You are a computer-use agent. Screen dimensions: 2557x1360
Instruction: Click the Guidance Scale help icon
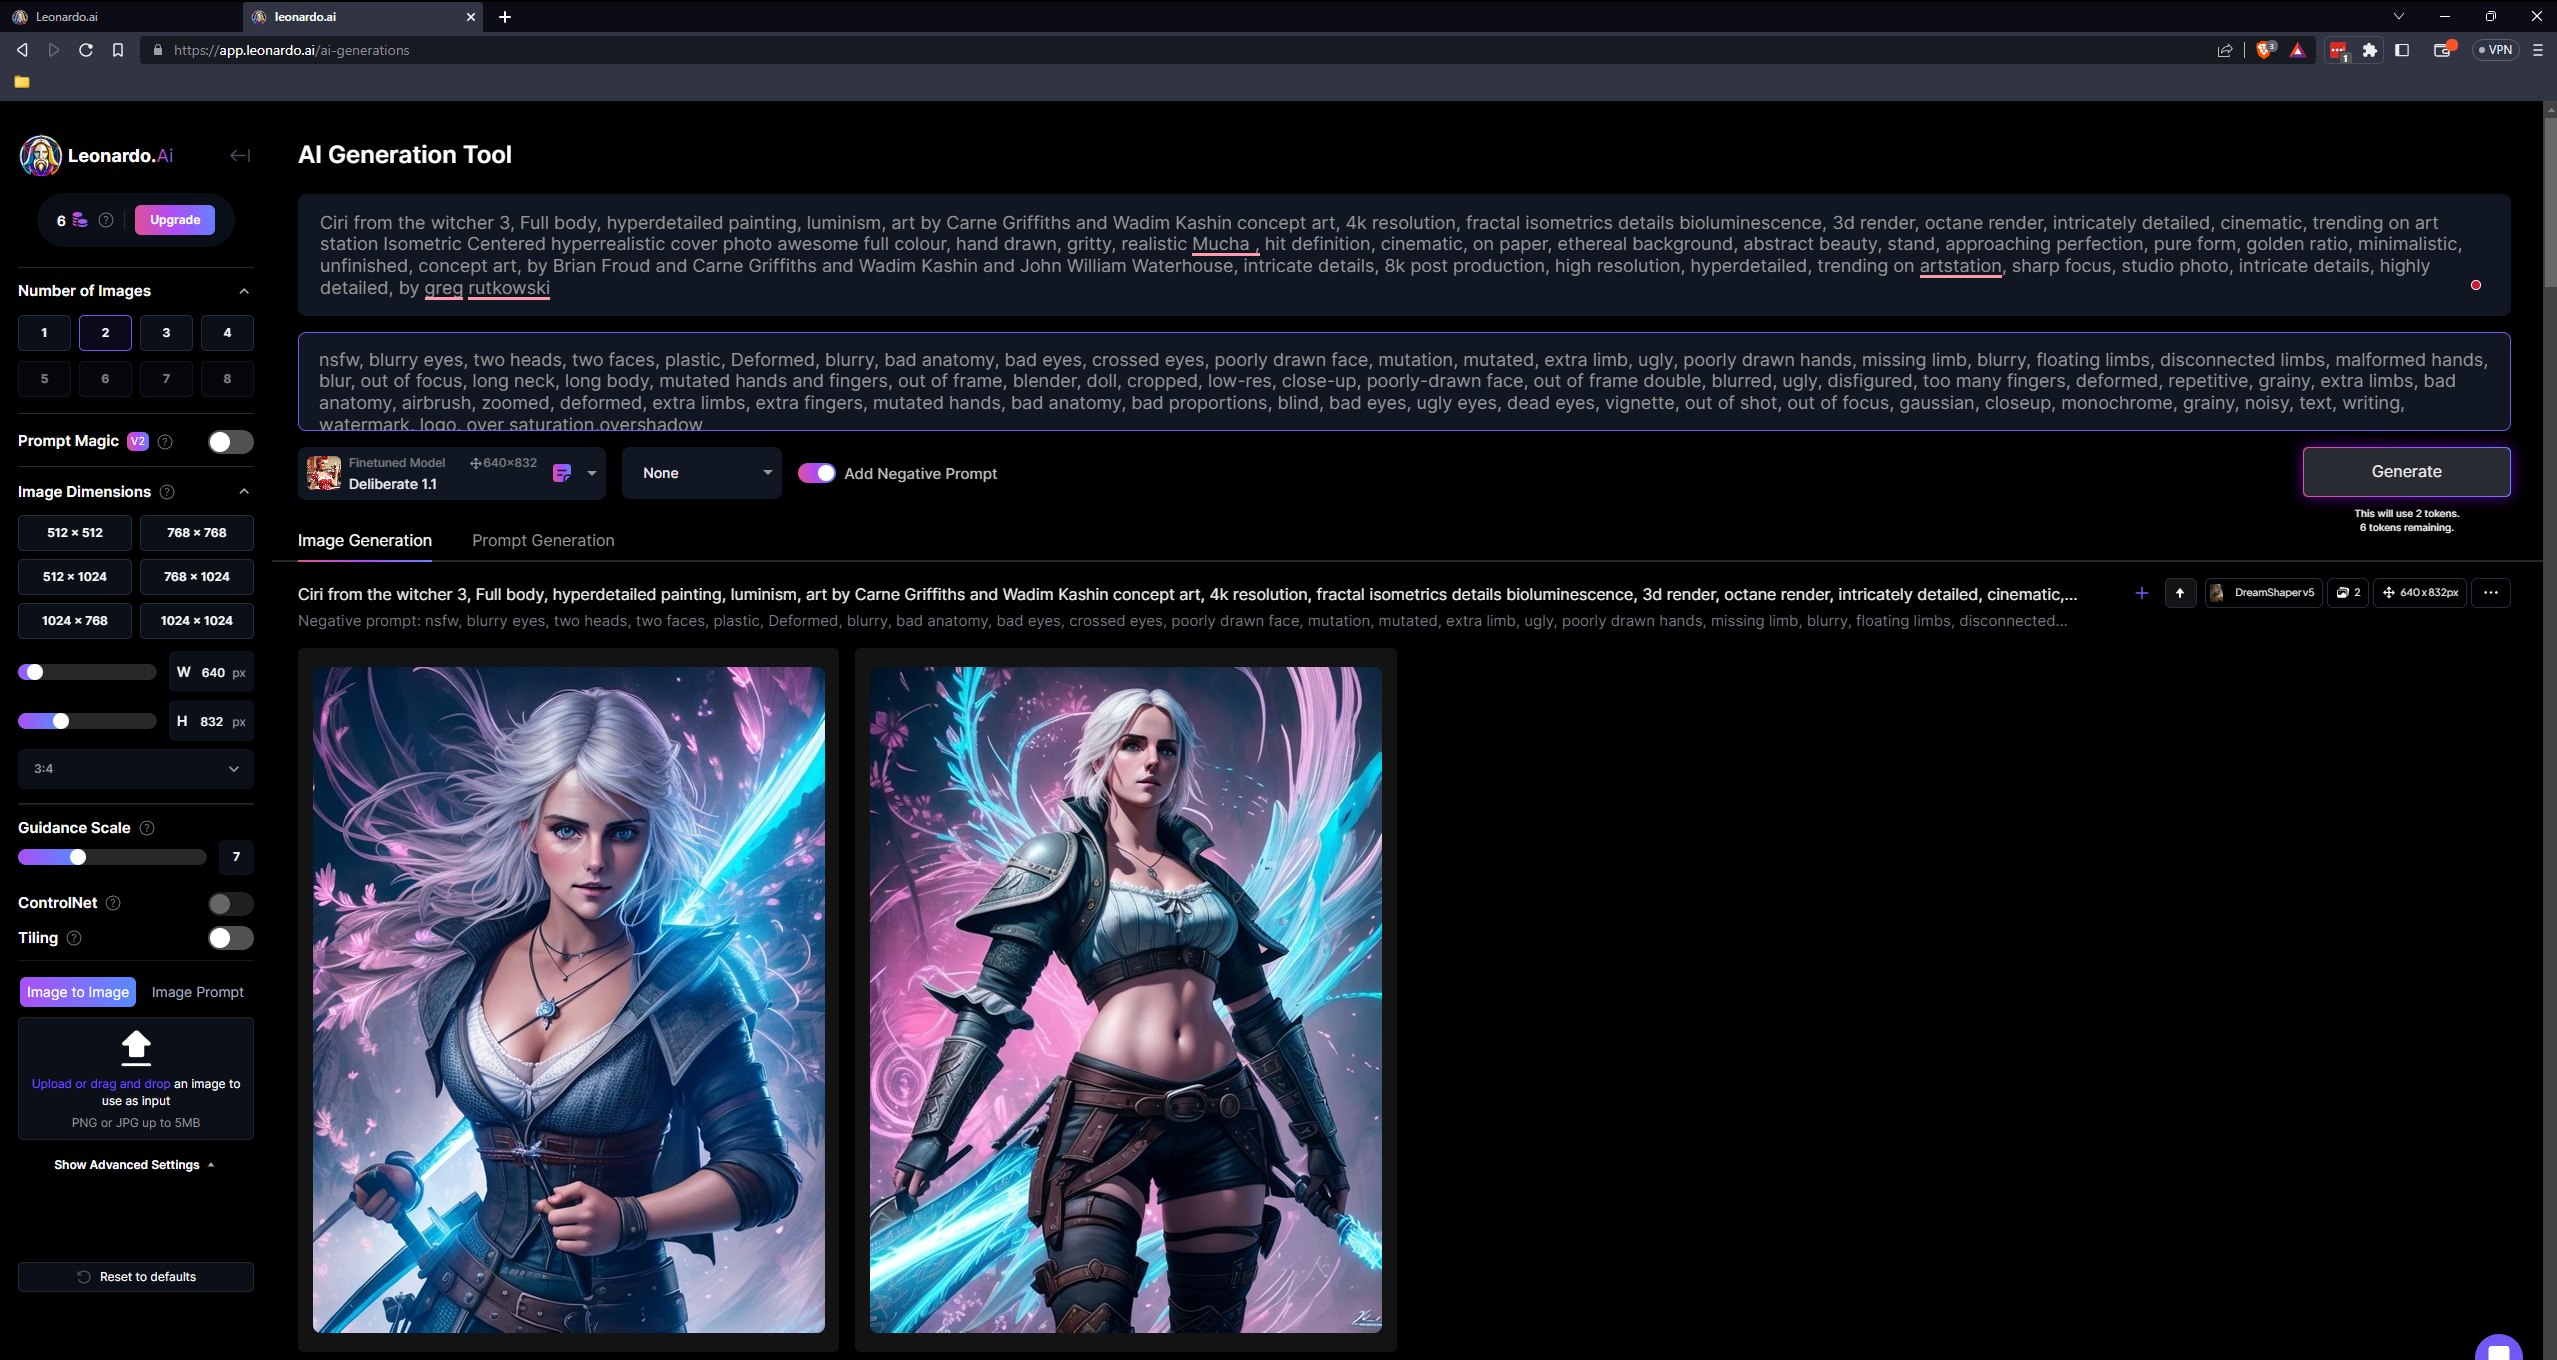tap(147, 828)
